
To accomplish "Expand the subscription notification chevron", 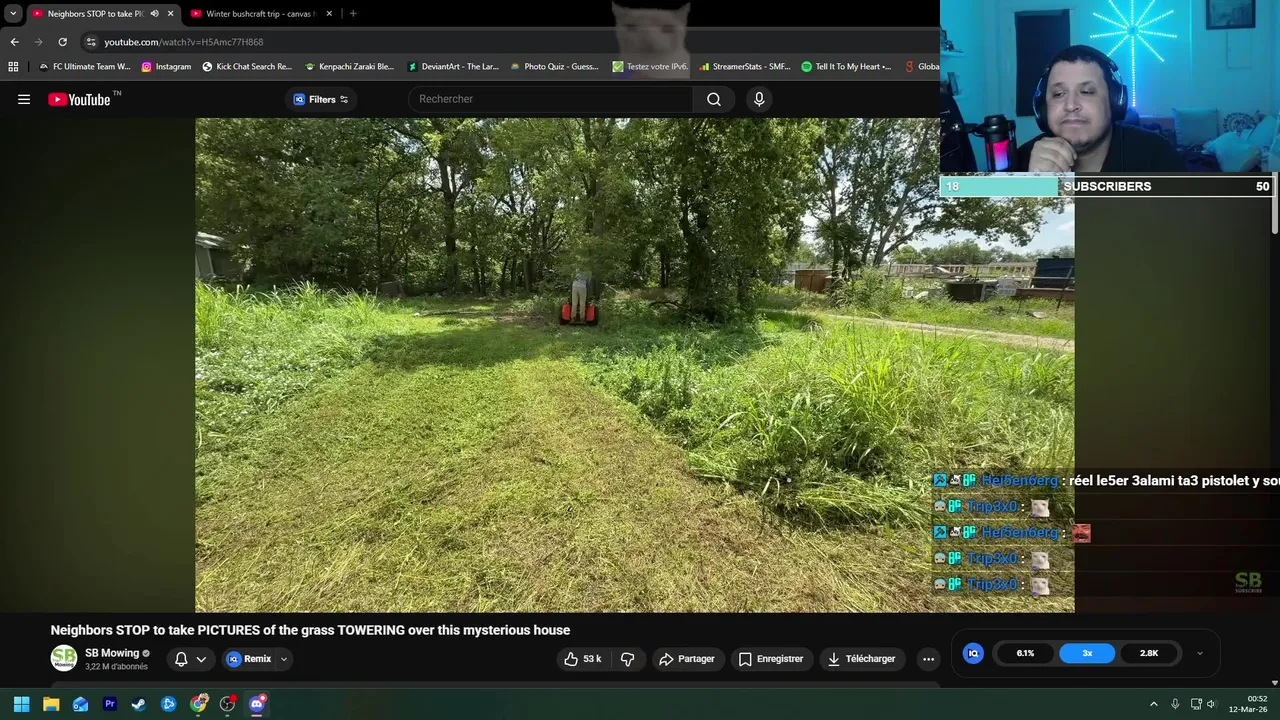I will (201, 659).
